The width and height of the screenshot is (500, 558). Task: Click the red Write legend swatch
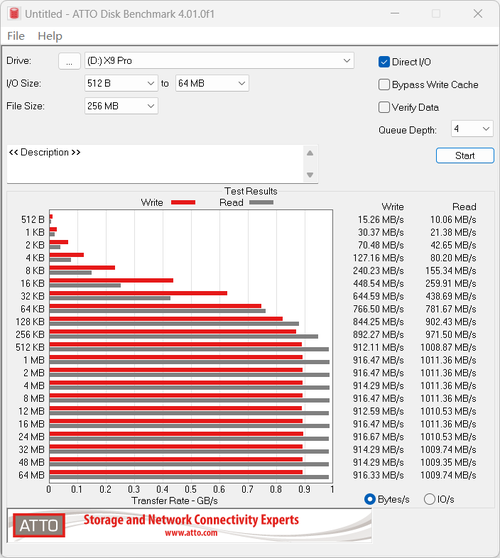[183, 202]
